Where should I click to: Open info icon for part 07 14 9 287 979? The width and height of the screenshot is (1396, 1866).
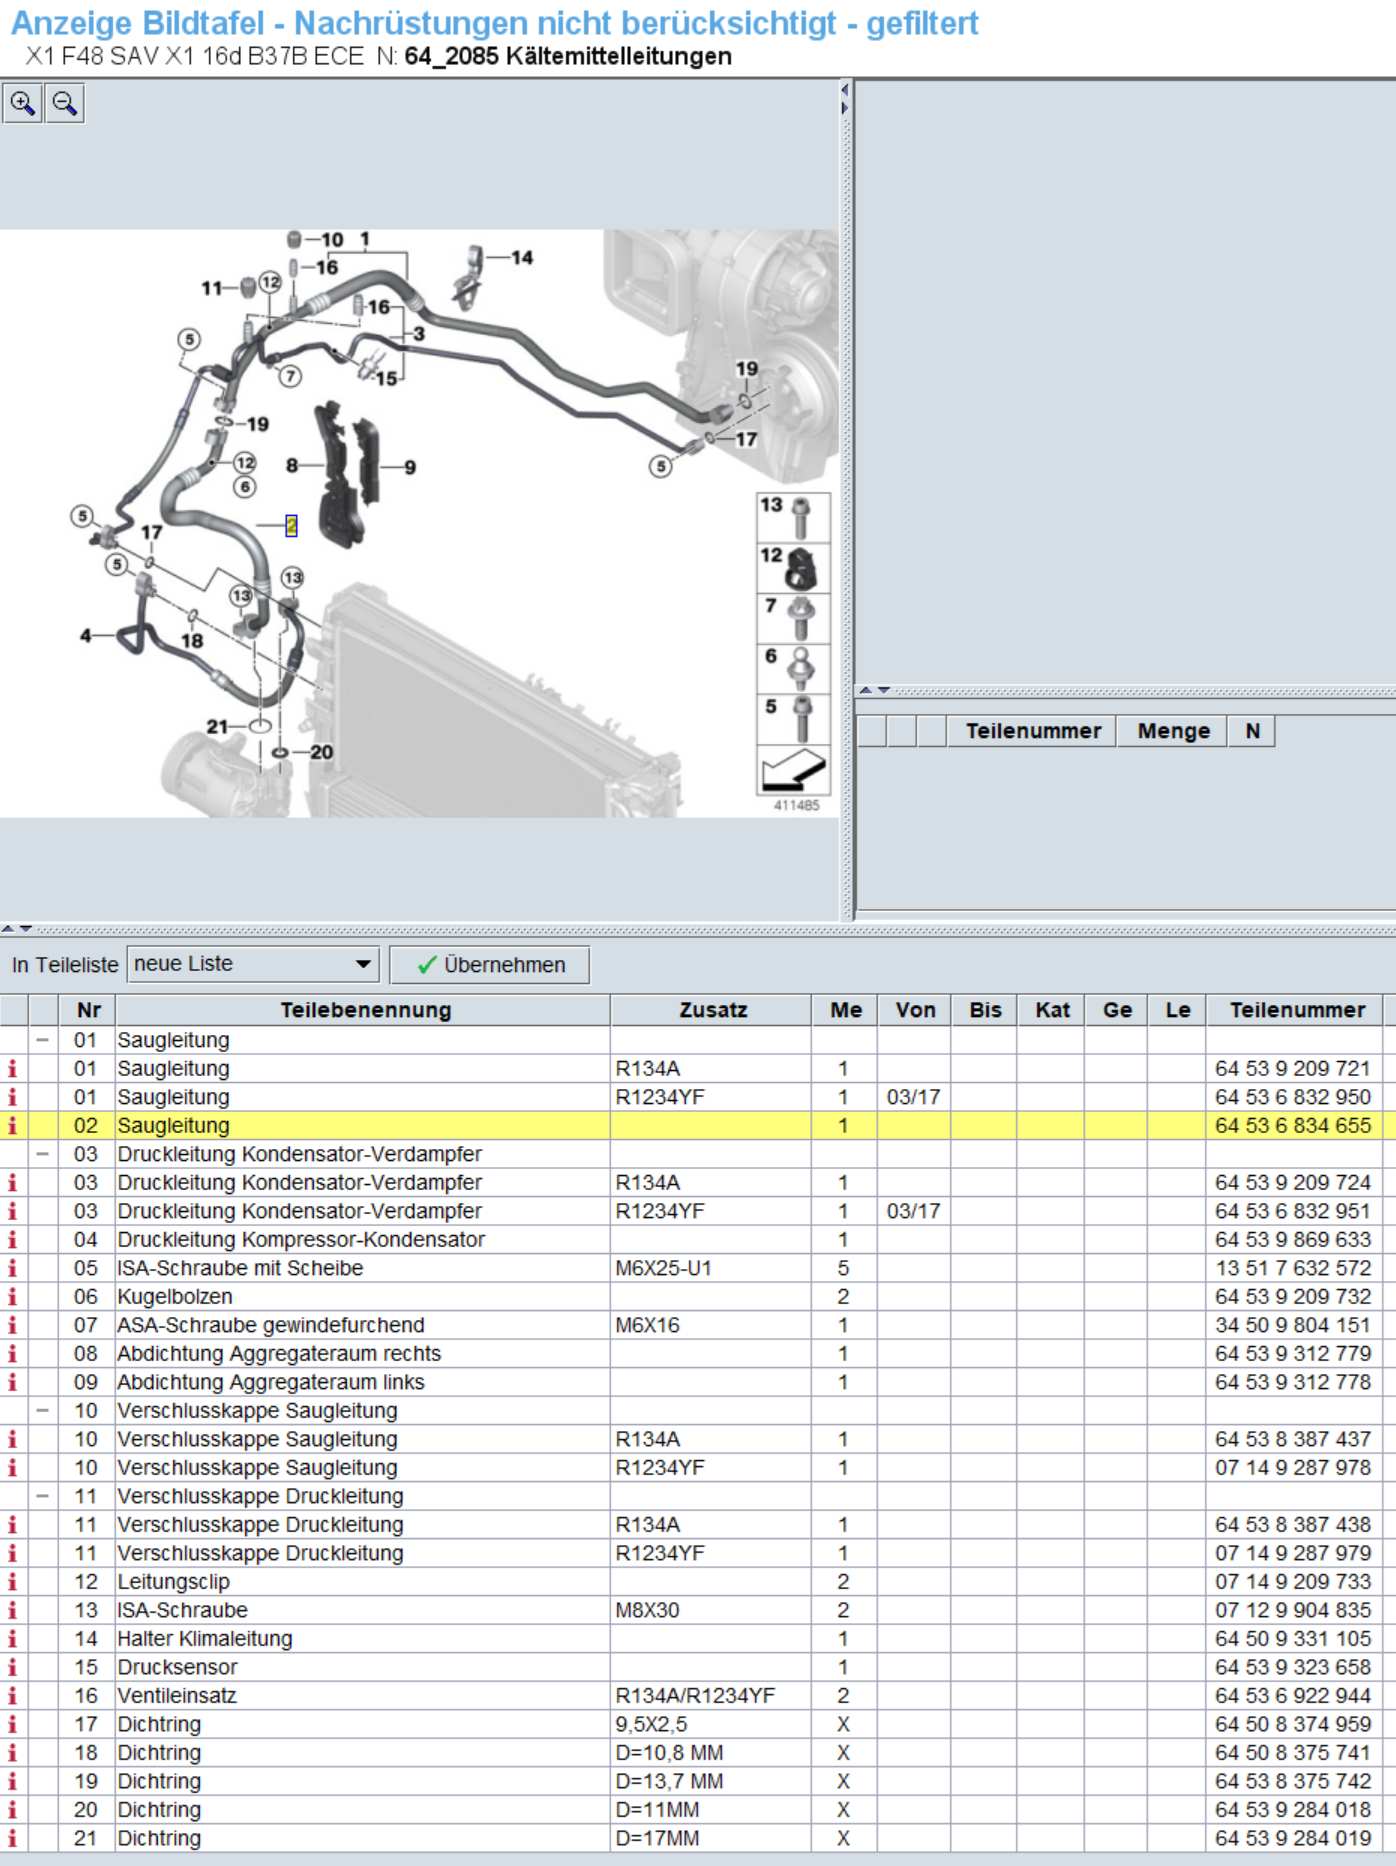[13, 1553]
